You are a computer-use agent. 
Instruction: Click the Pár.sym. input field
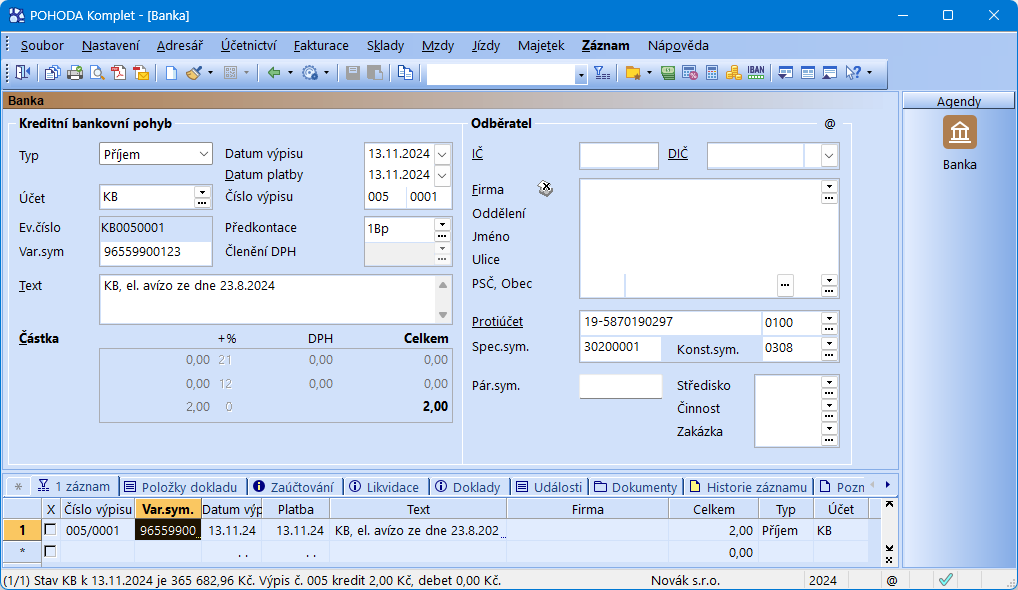tap(620, 386)
